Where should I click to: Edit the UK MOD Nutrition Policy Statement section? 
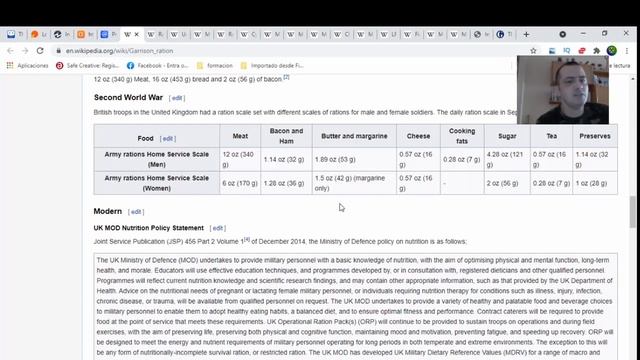click(x=218, y=228)
